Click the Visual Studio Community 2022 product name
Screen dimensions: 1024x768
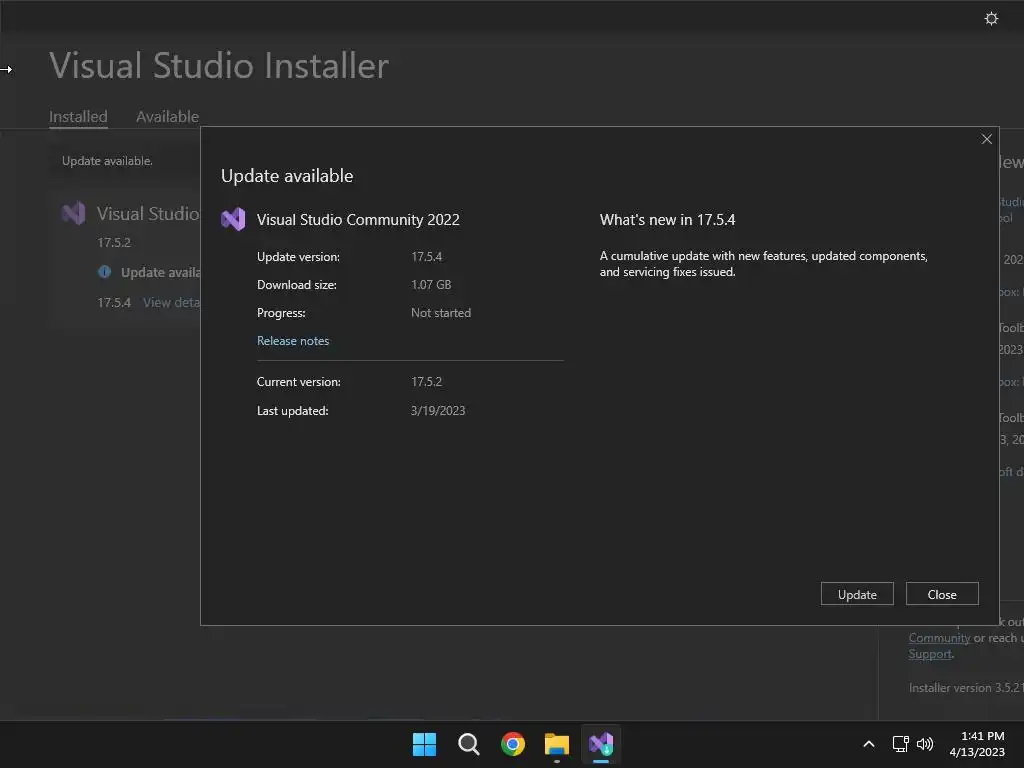coord(358,220)
